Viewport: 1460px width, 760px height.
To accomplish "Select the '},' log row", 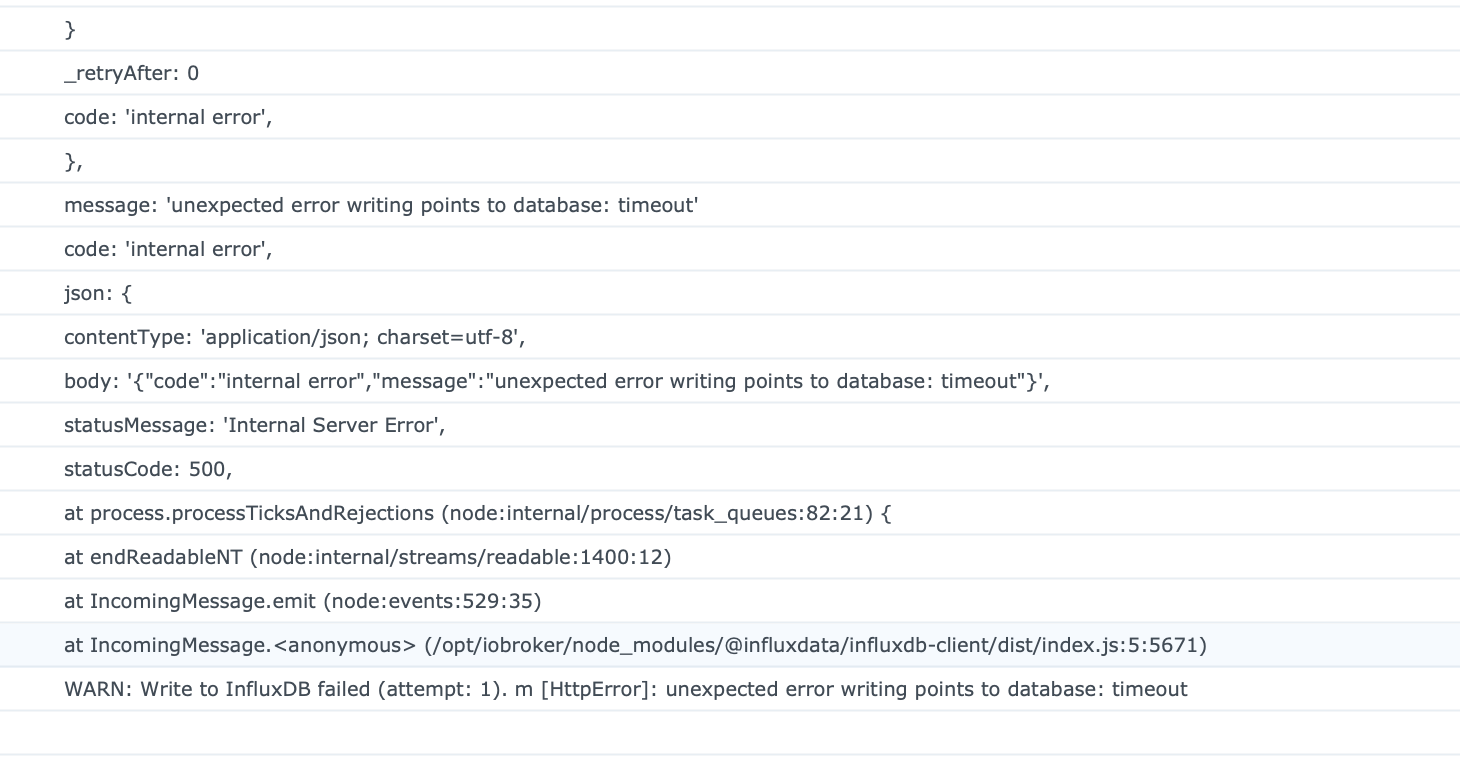I will (x=74, y=161).
